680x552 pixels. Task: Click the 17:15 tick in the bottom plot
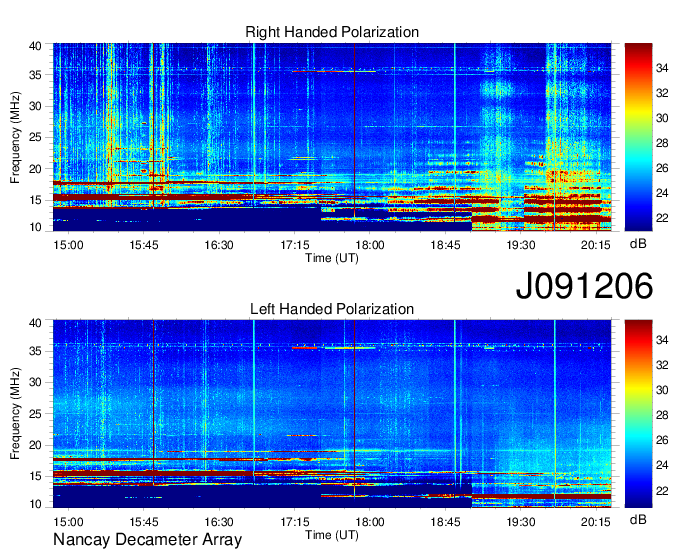point(294,522)
